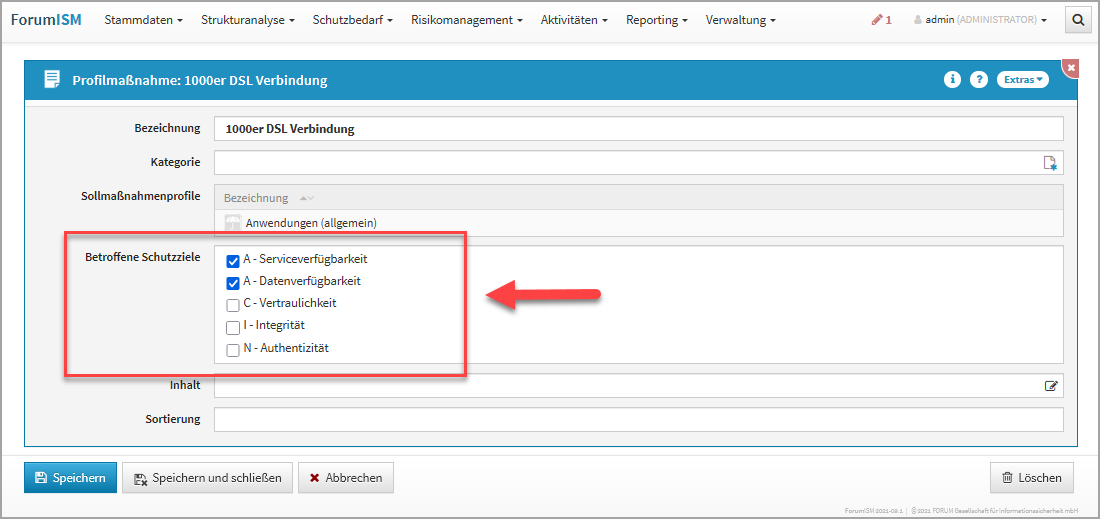Click the search magnifier icon
This screenshot has width=1100, height=519.
tap(1078, 21)
